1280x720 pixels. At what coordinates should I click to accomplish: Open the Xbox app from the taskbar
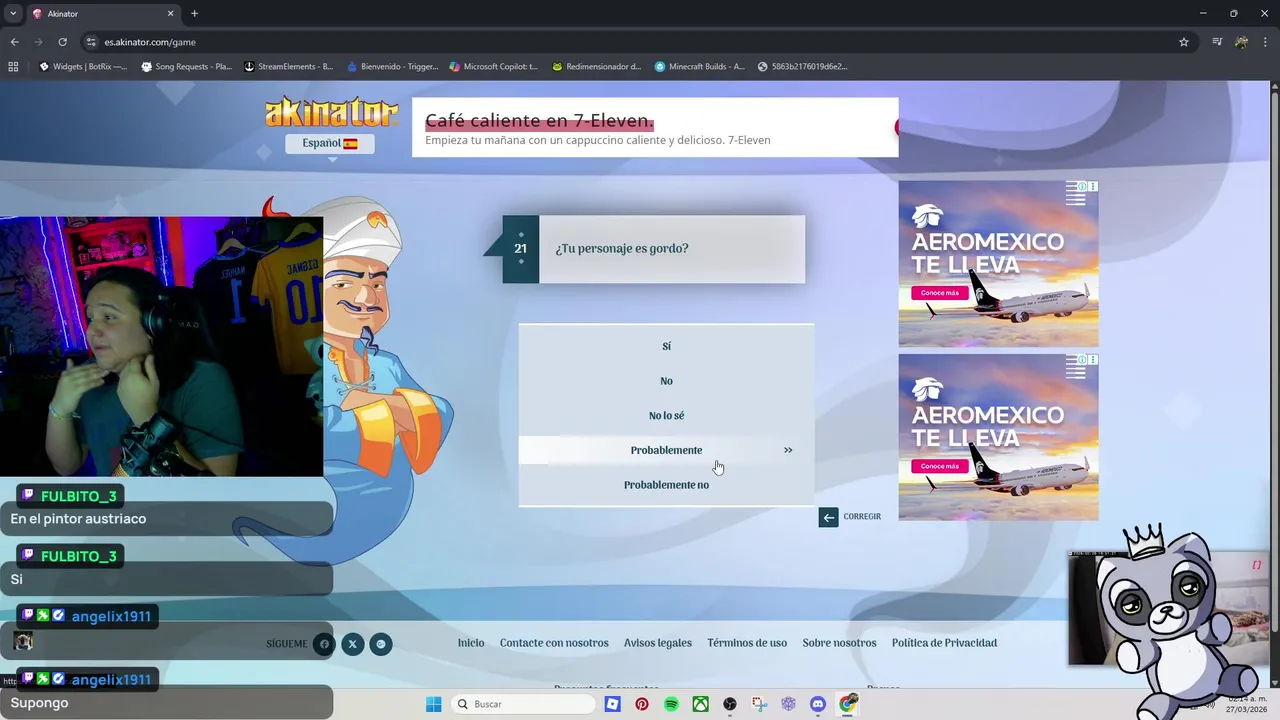[701, 704]
